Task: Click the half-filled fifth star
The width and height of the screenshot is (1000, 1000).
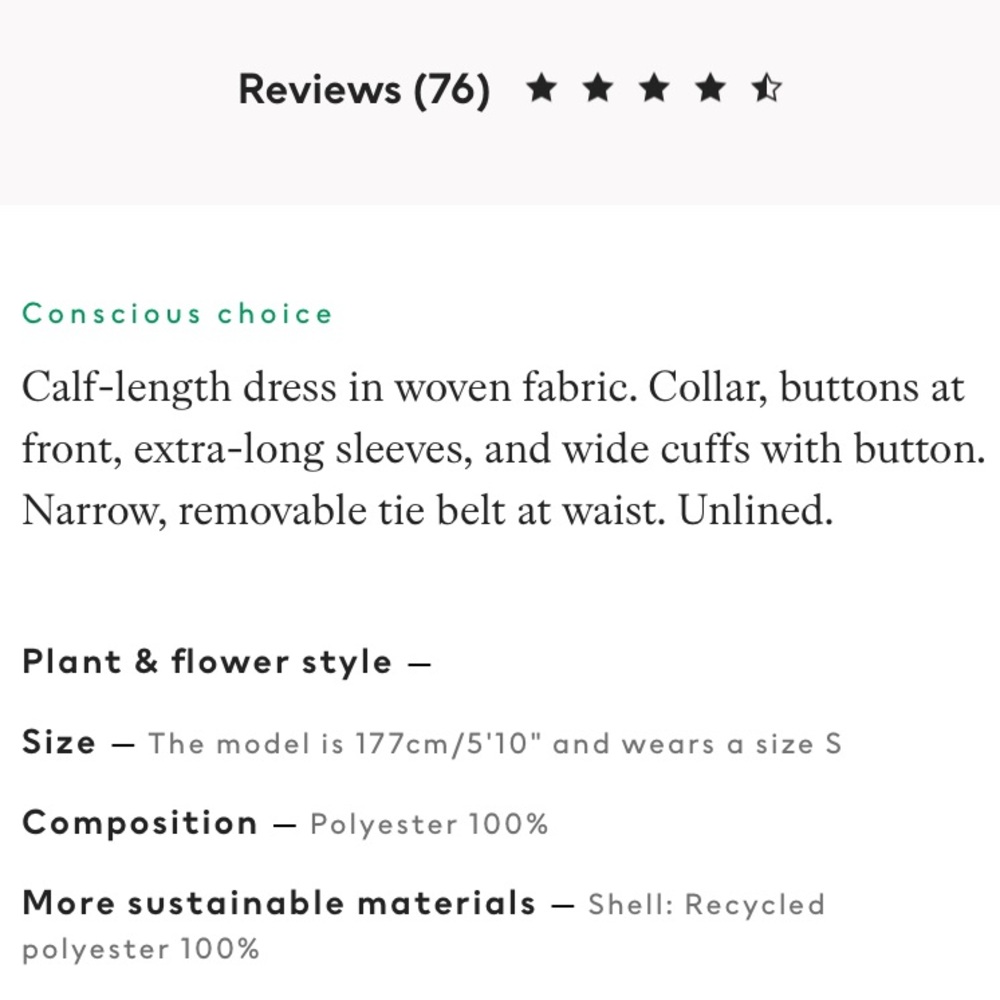Action: coord(766,87)
